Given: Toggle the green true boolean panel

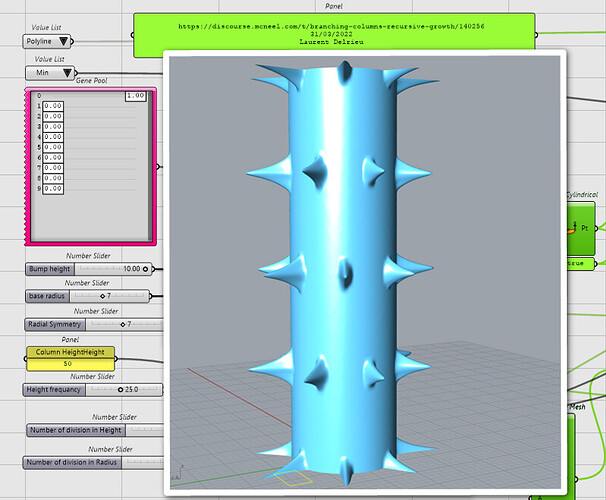Looking at the screenshot, I should pyautogui.click(x=580, y=264).
